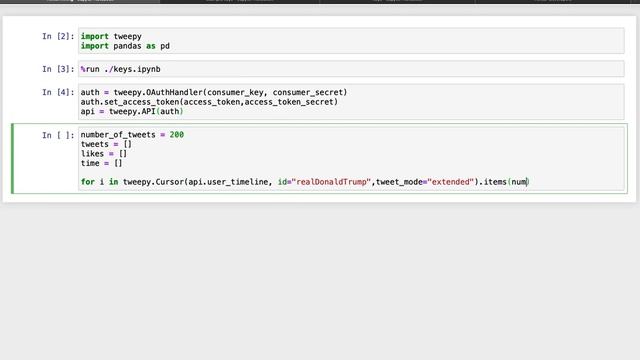Click the value 200 in the active cell

[177, 135]
